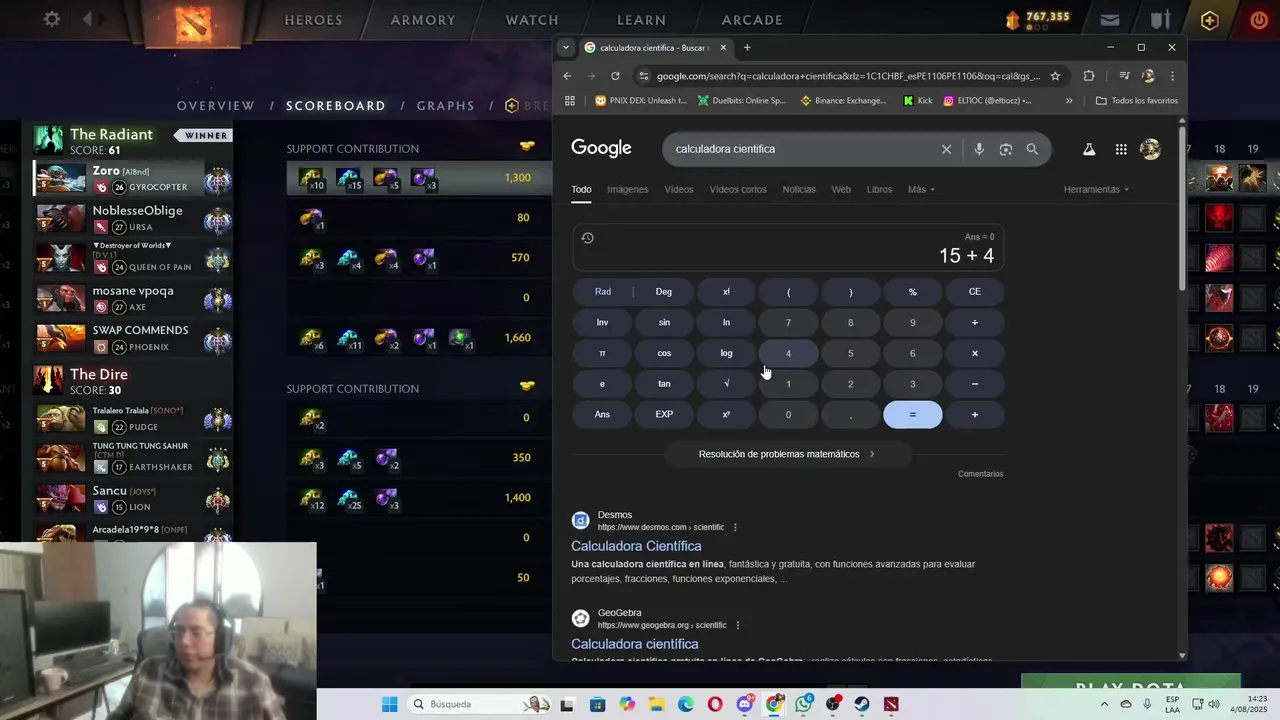Open Chrome three-dot menu
This screenshot has height=720, width=1280.
coord(1172,76)
